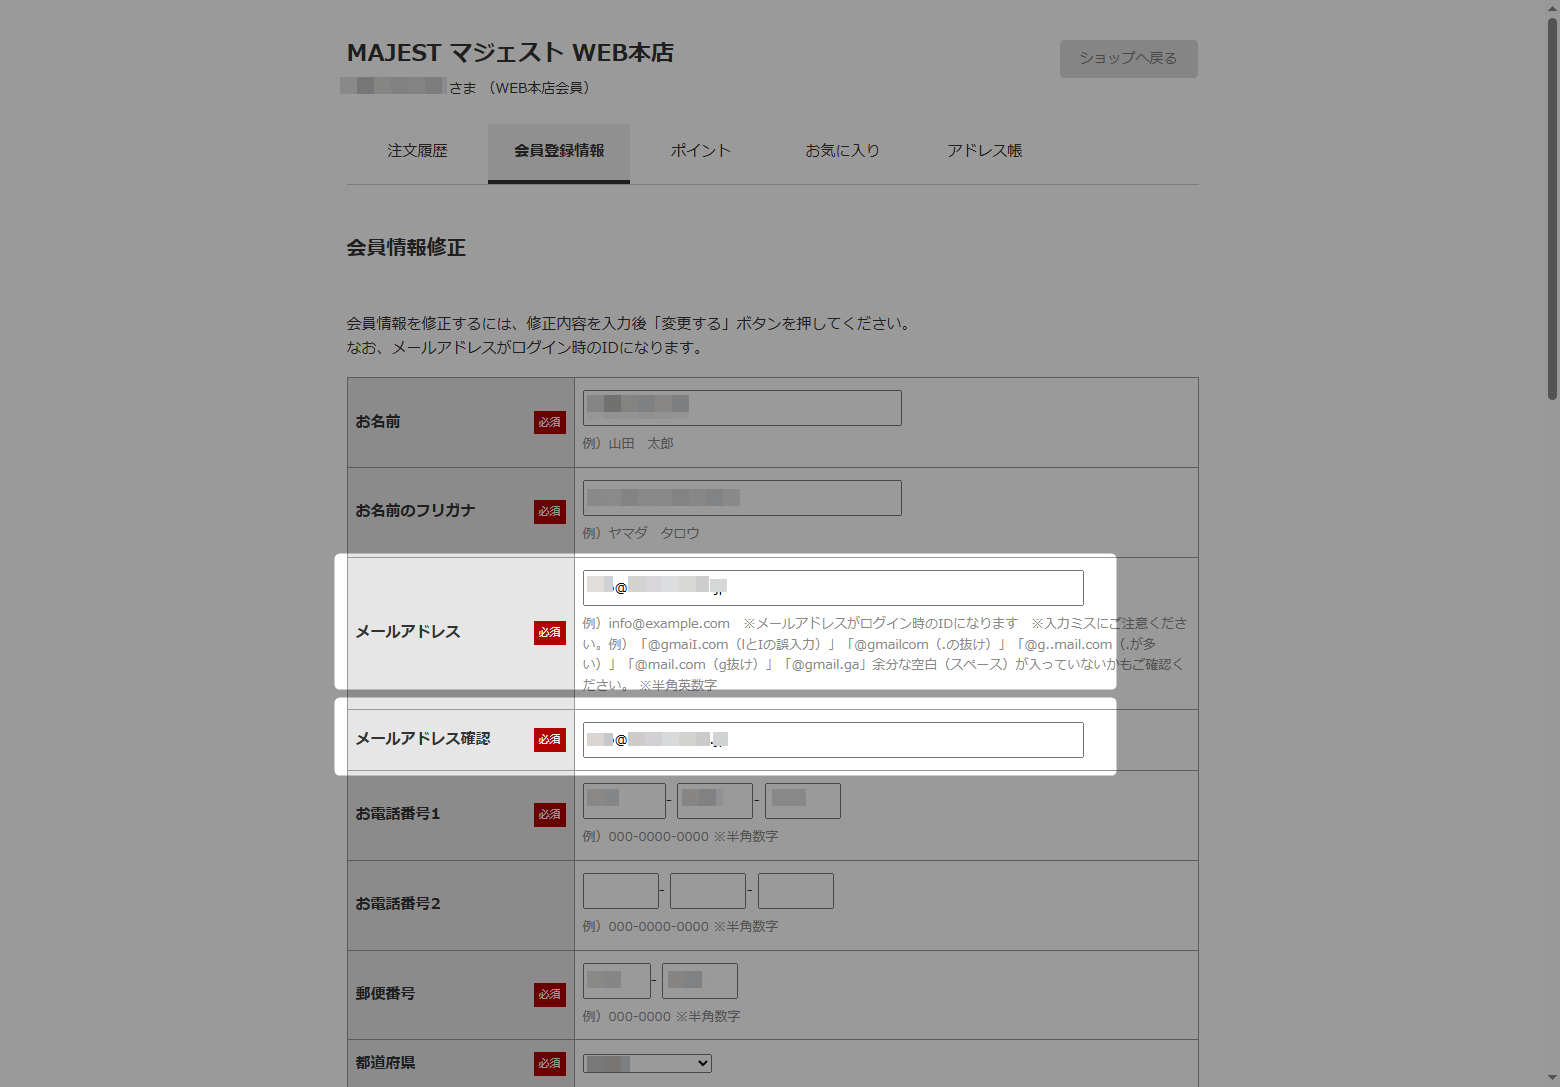Click the first 郵便番号 box
The image size is (1560, 1087).
click(x=616, y=981)
